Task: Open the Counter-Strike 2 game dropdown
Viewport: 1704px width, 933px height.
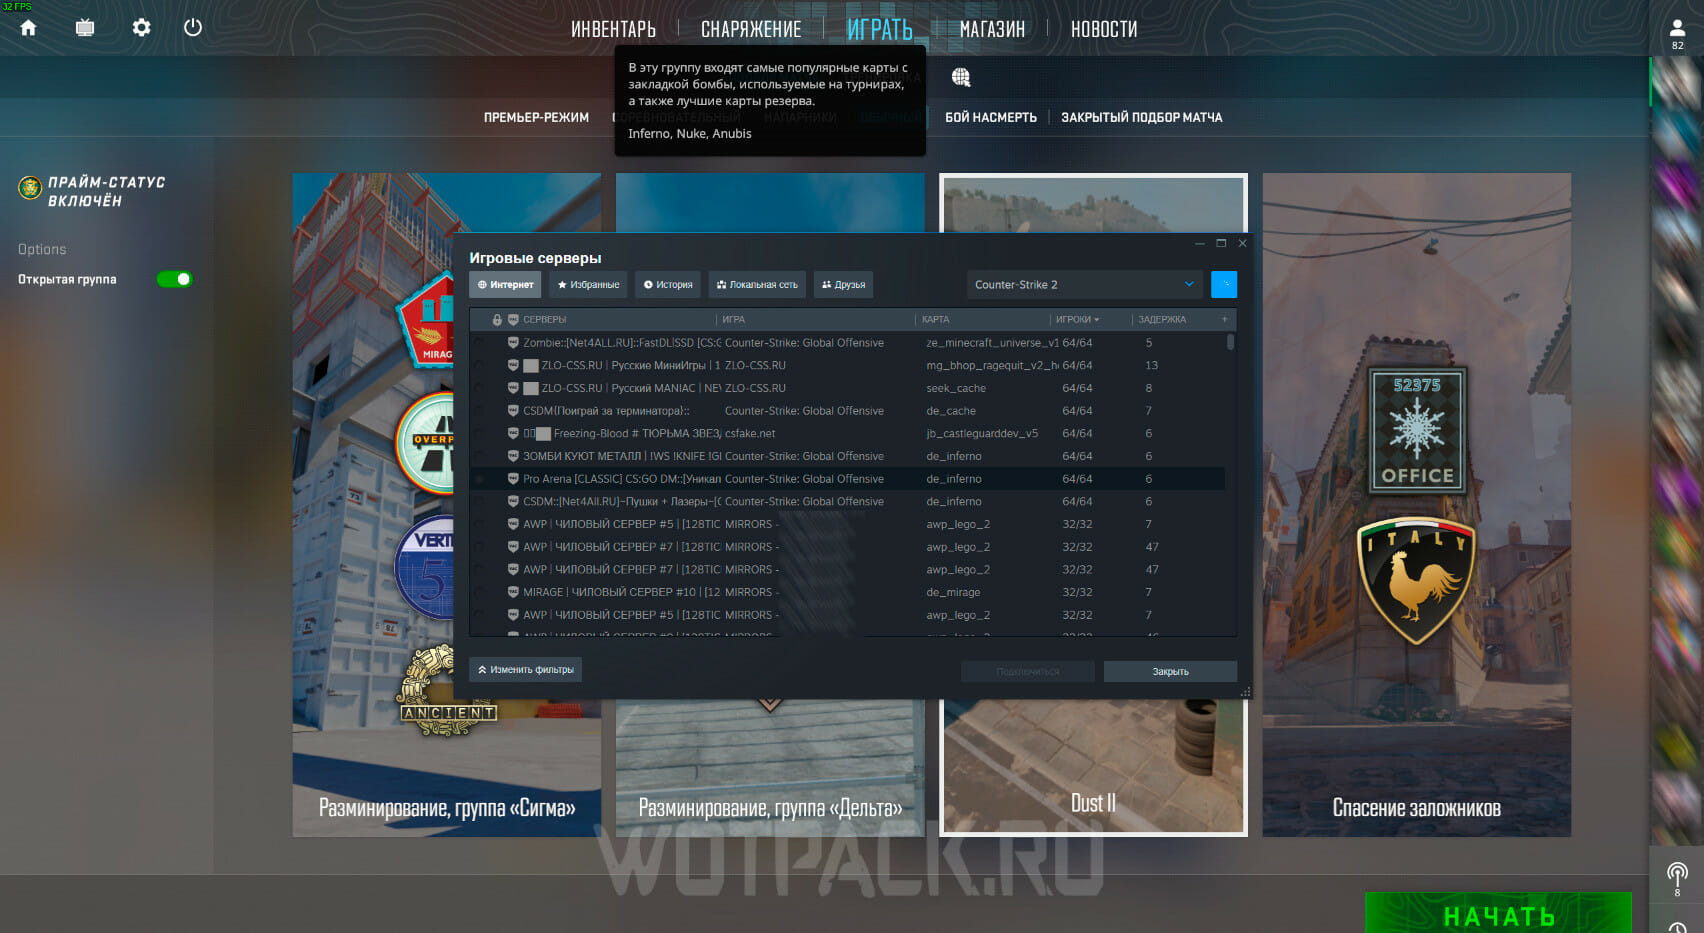Action: pos(1084,285)
